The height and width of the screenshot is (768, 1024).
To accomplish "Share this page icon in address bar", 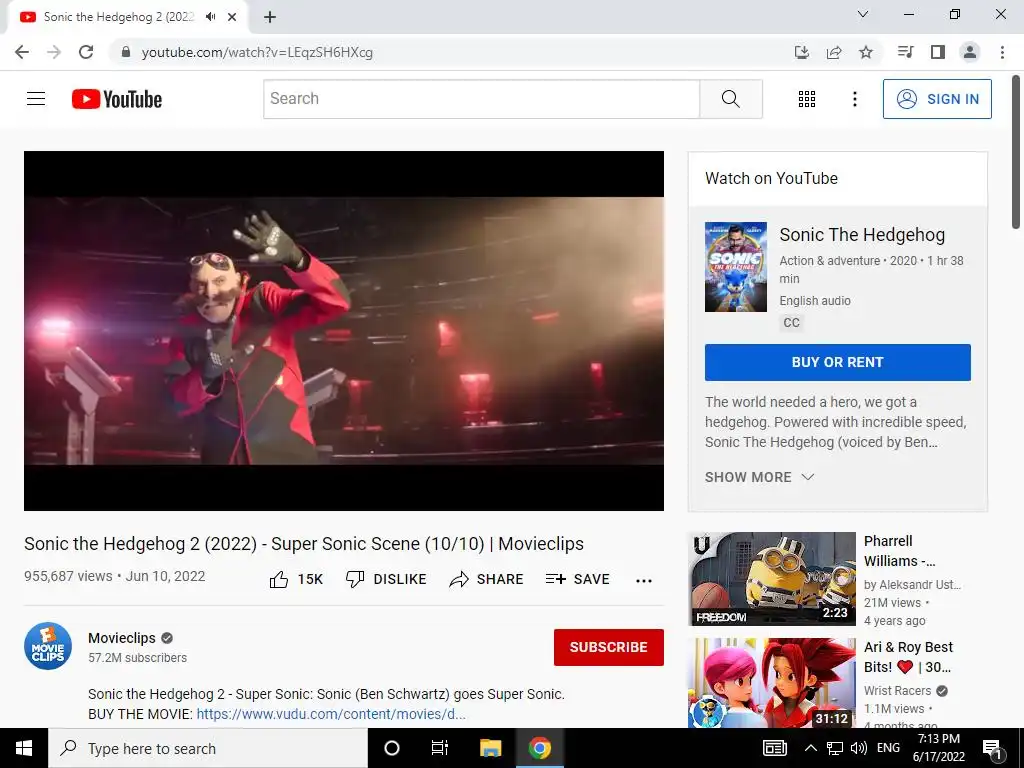I will [834, 52].
